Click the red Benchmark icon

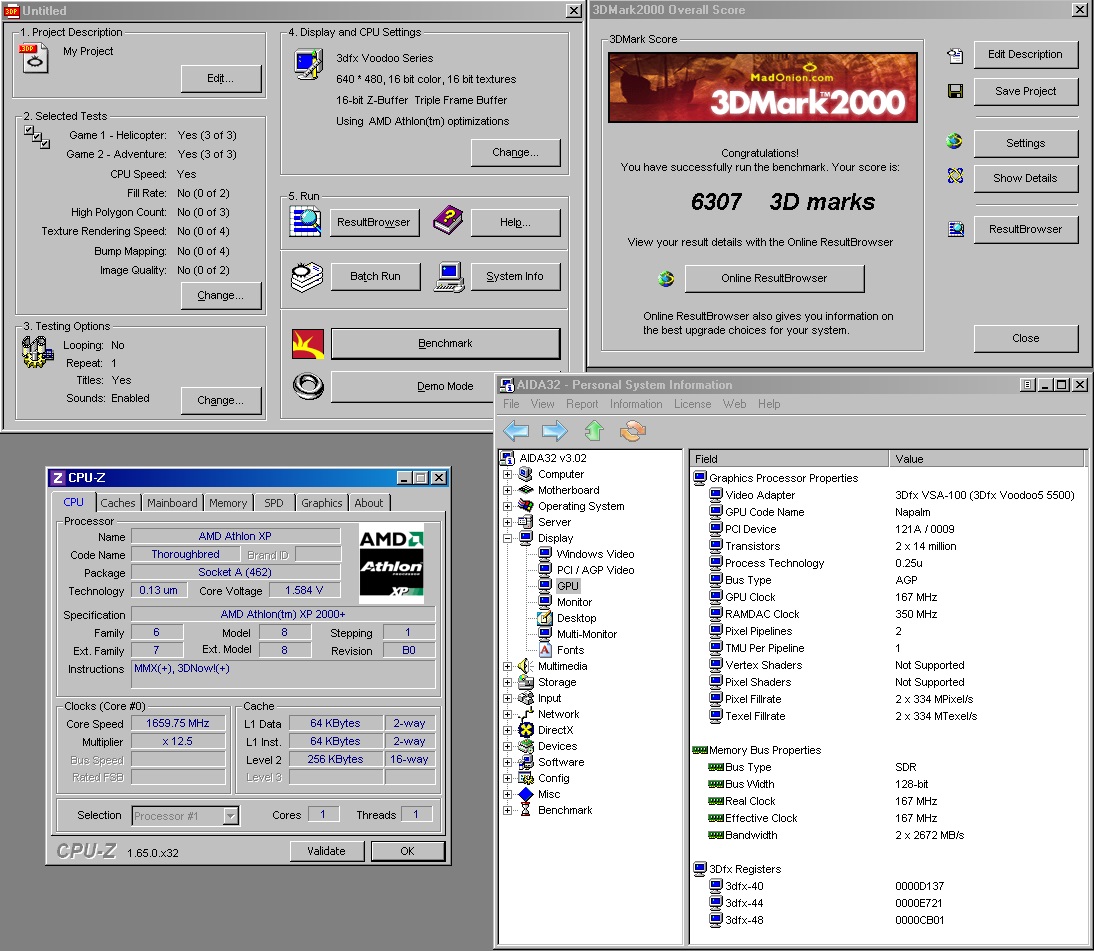click(x=308, y=344)
